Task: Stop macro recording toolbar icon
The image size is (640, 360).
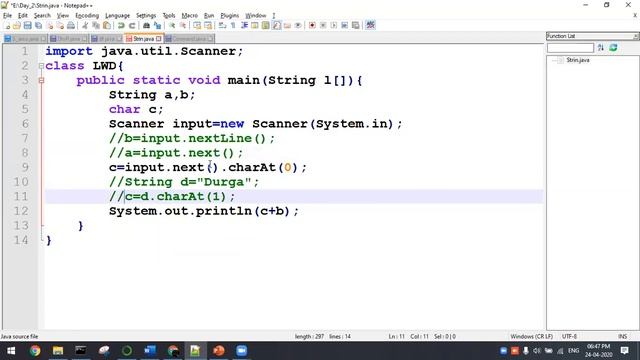Action: [323, 25]
